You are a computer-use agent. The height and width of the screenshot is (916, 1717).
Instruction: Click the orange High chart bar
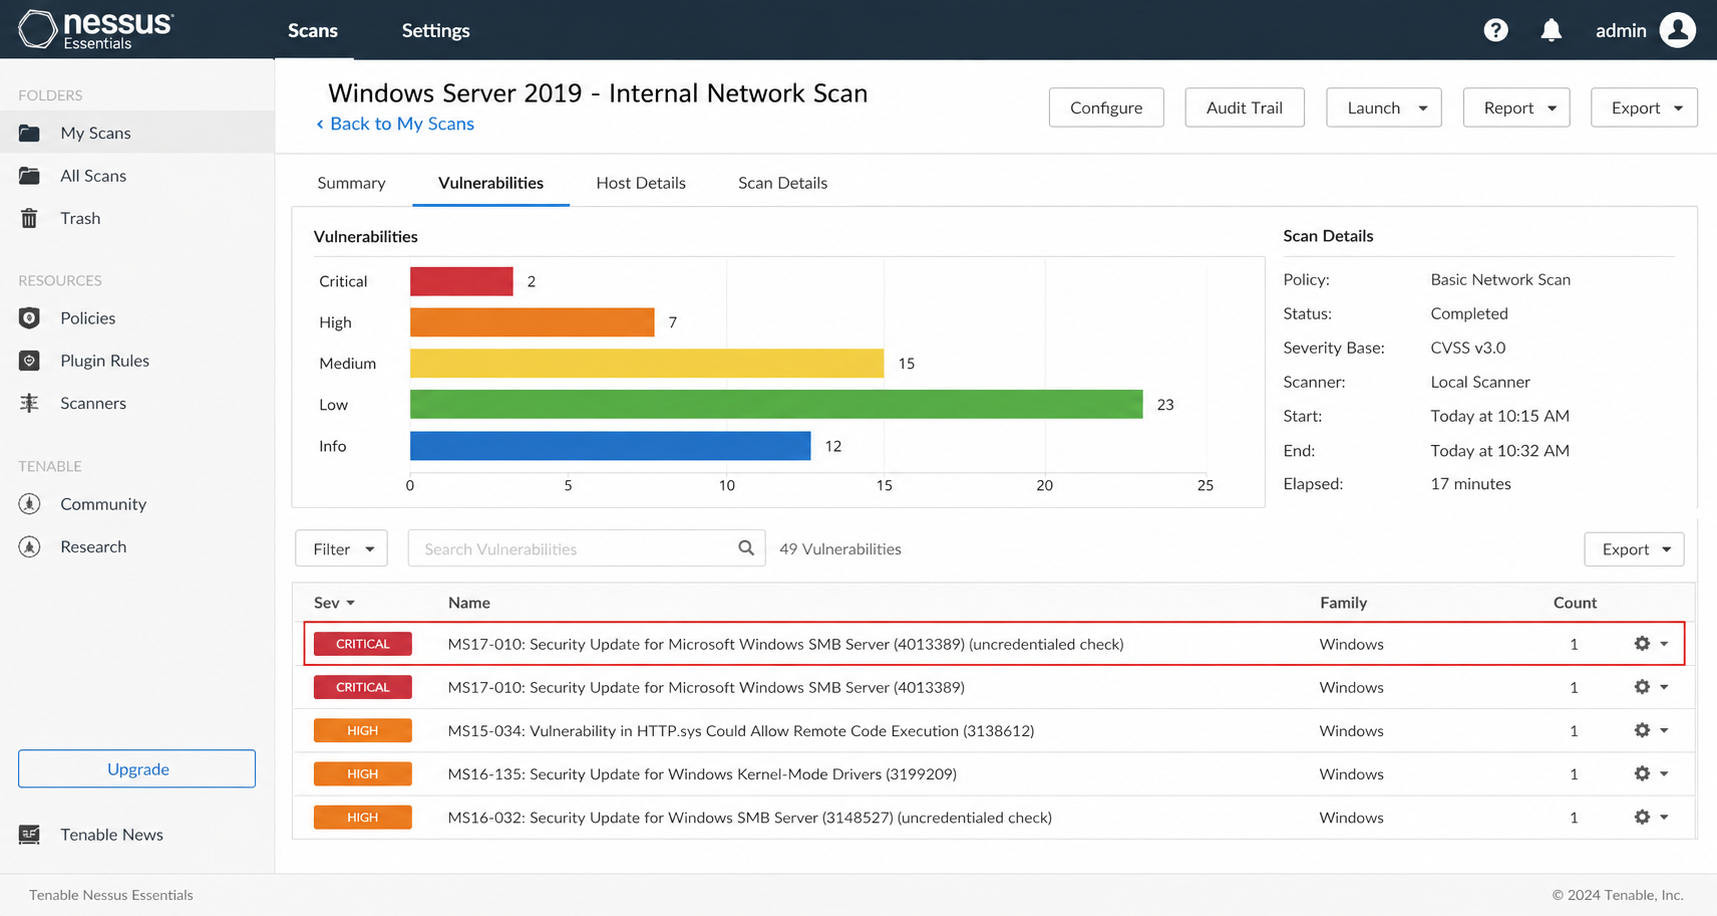(532, 322)
